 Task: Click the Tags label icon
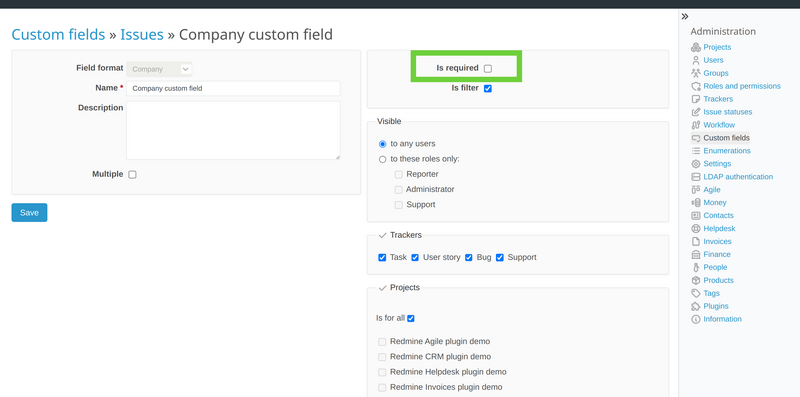point(695,293)
